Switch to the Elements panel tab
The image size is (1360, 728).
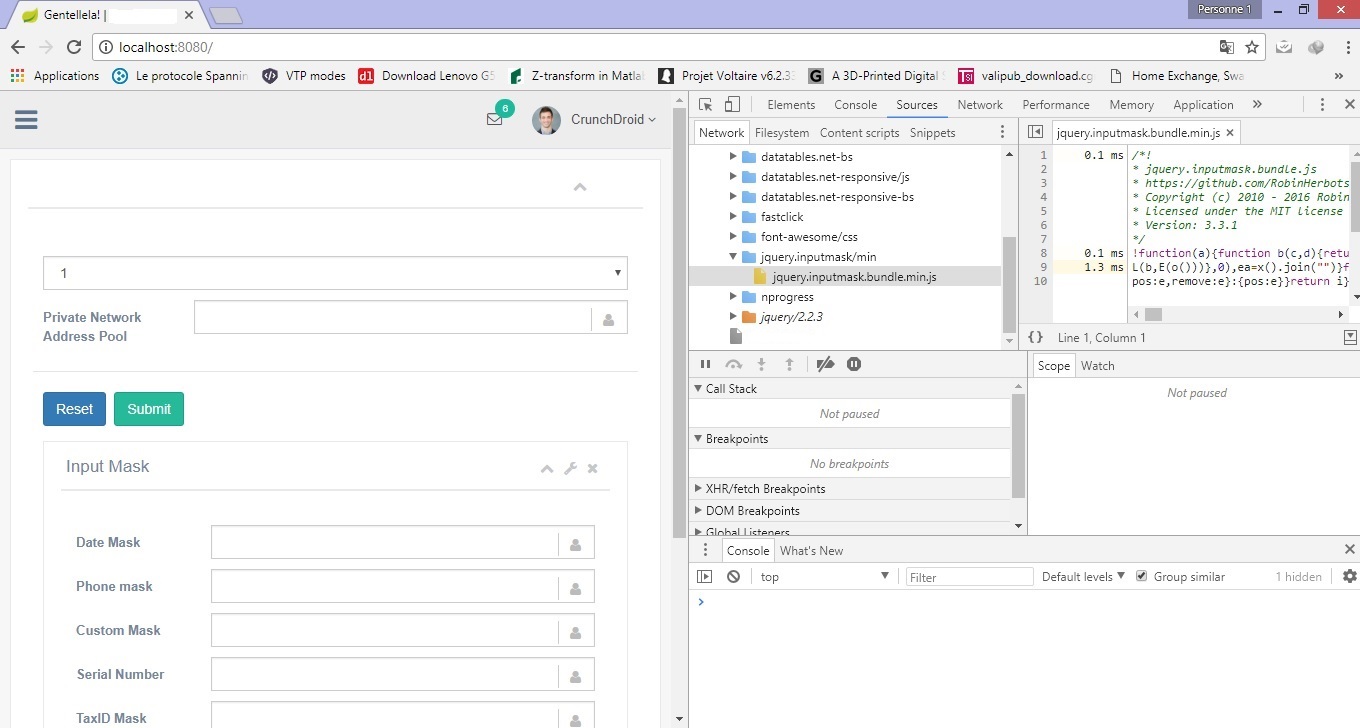click(791, 104)
